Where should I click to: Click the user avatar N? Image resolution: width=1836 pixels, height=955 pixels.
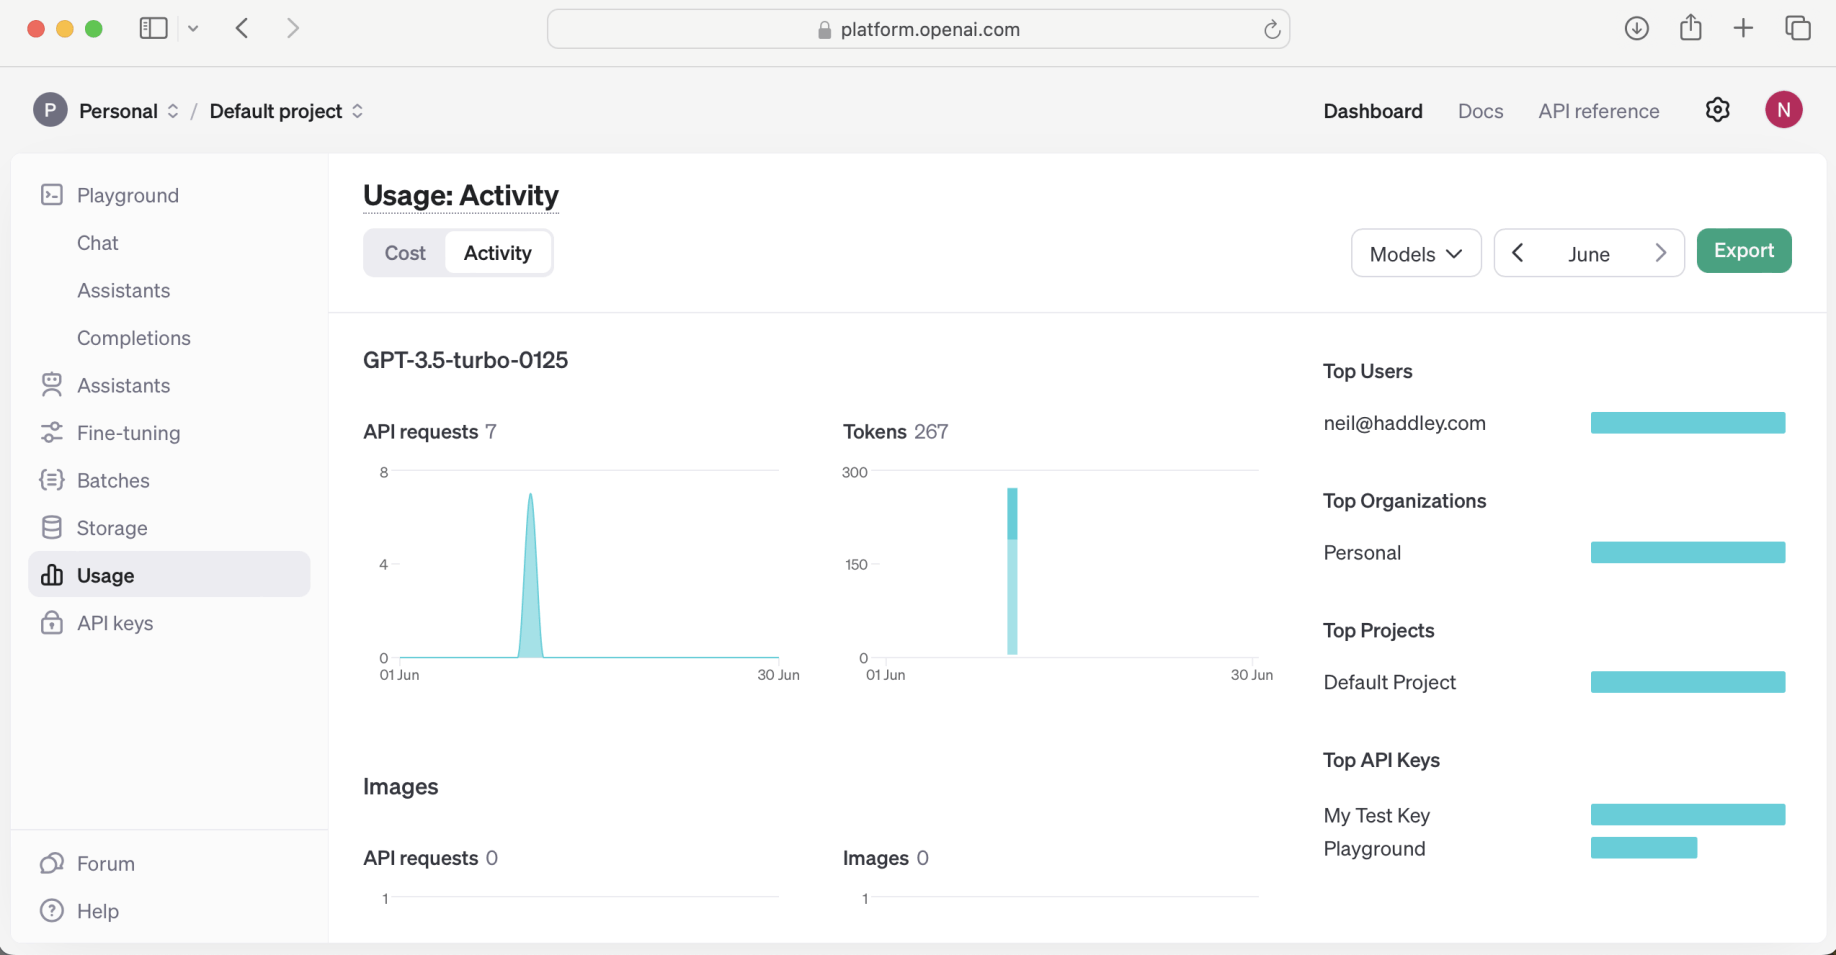click(1783, 110)
